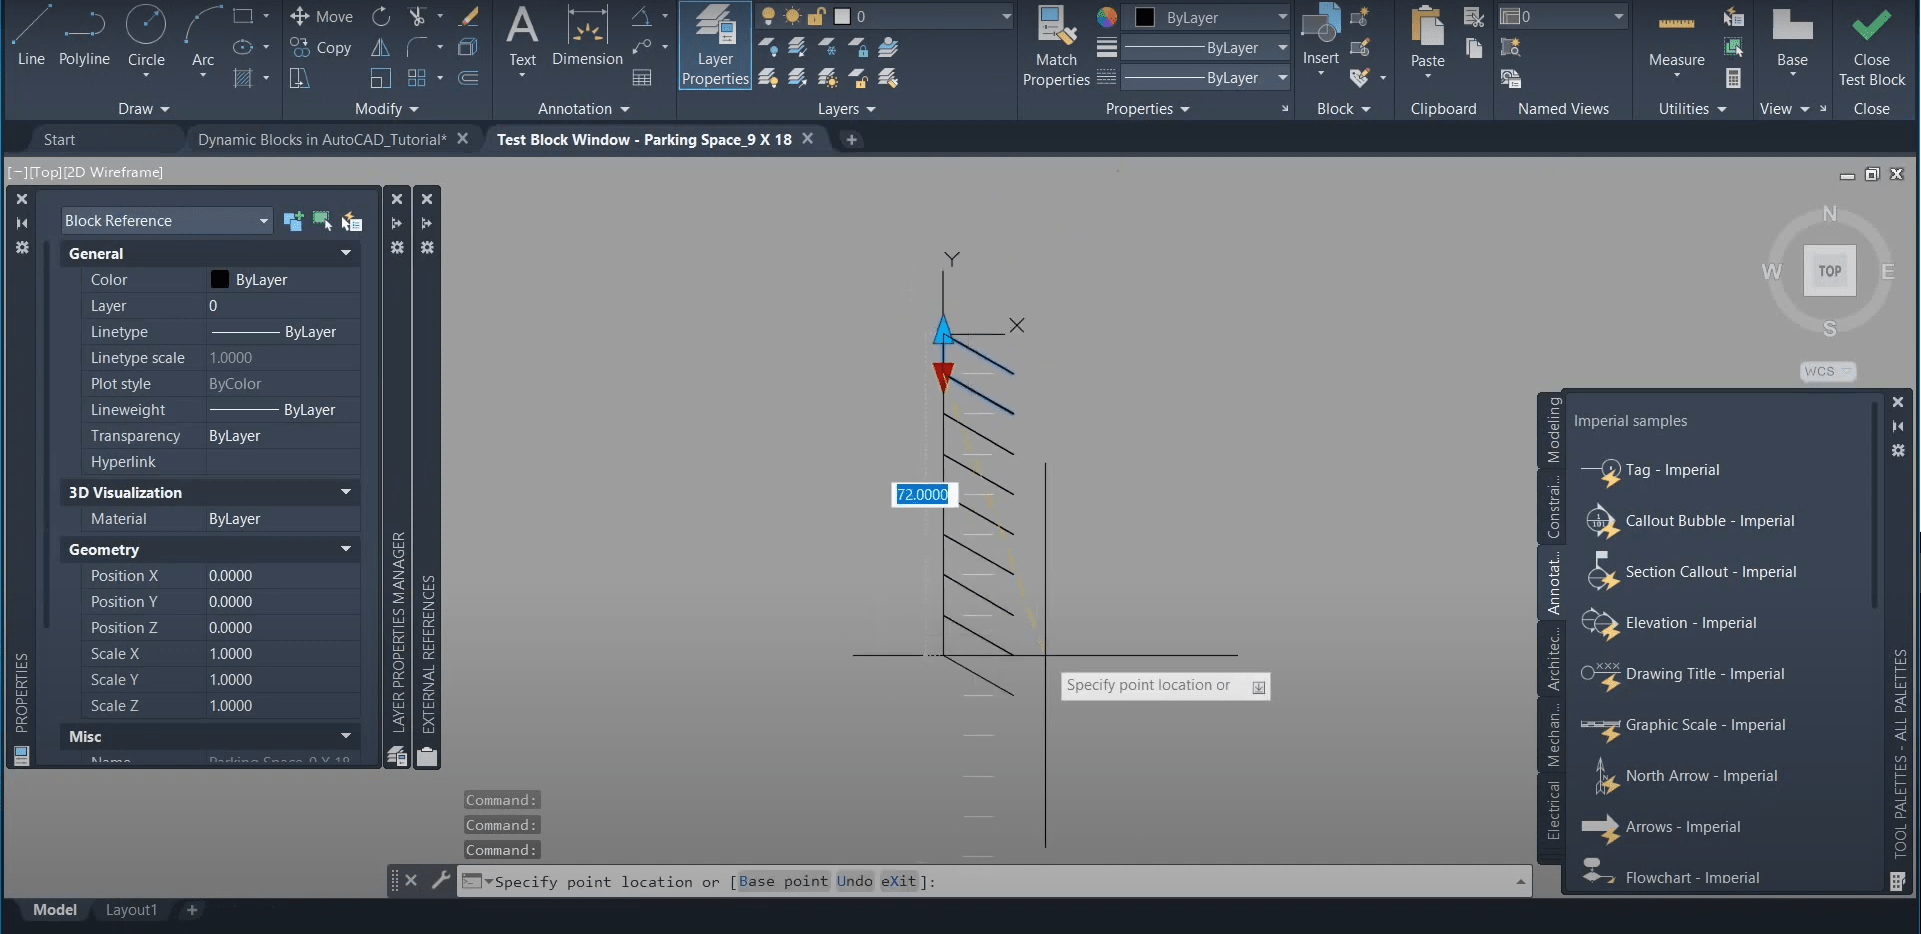The image size is (1921, 934).
Task: Click the Quick Select icon in Properties palette
Action: [352, 221]
